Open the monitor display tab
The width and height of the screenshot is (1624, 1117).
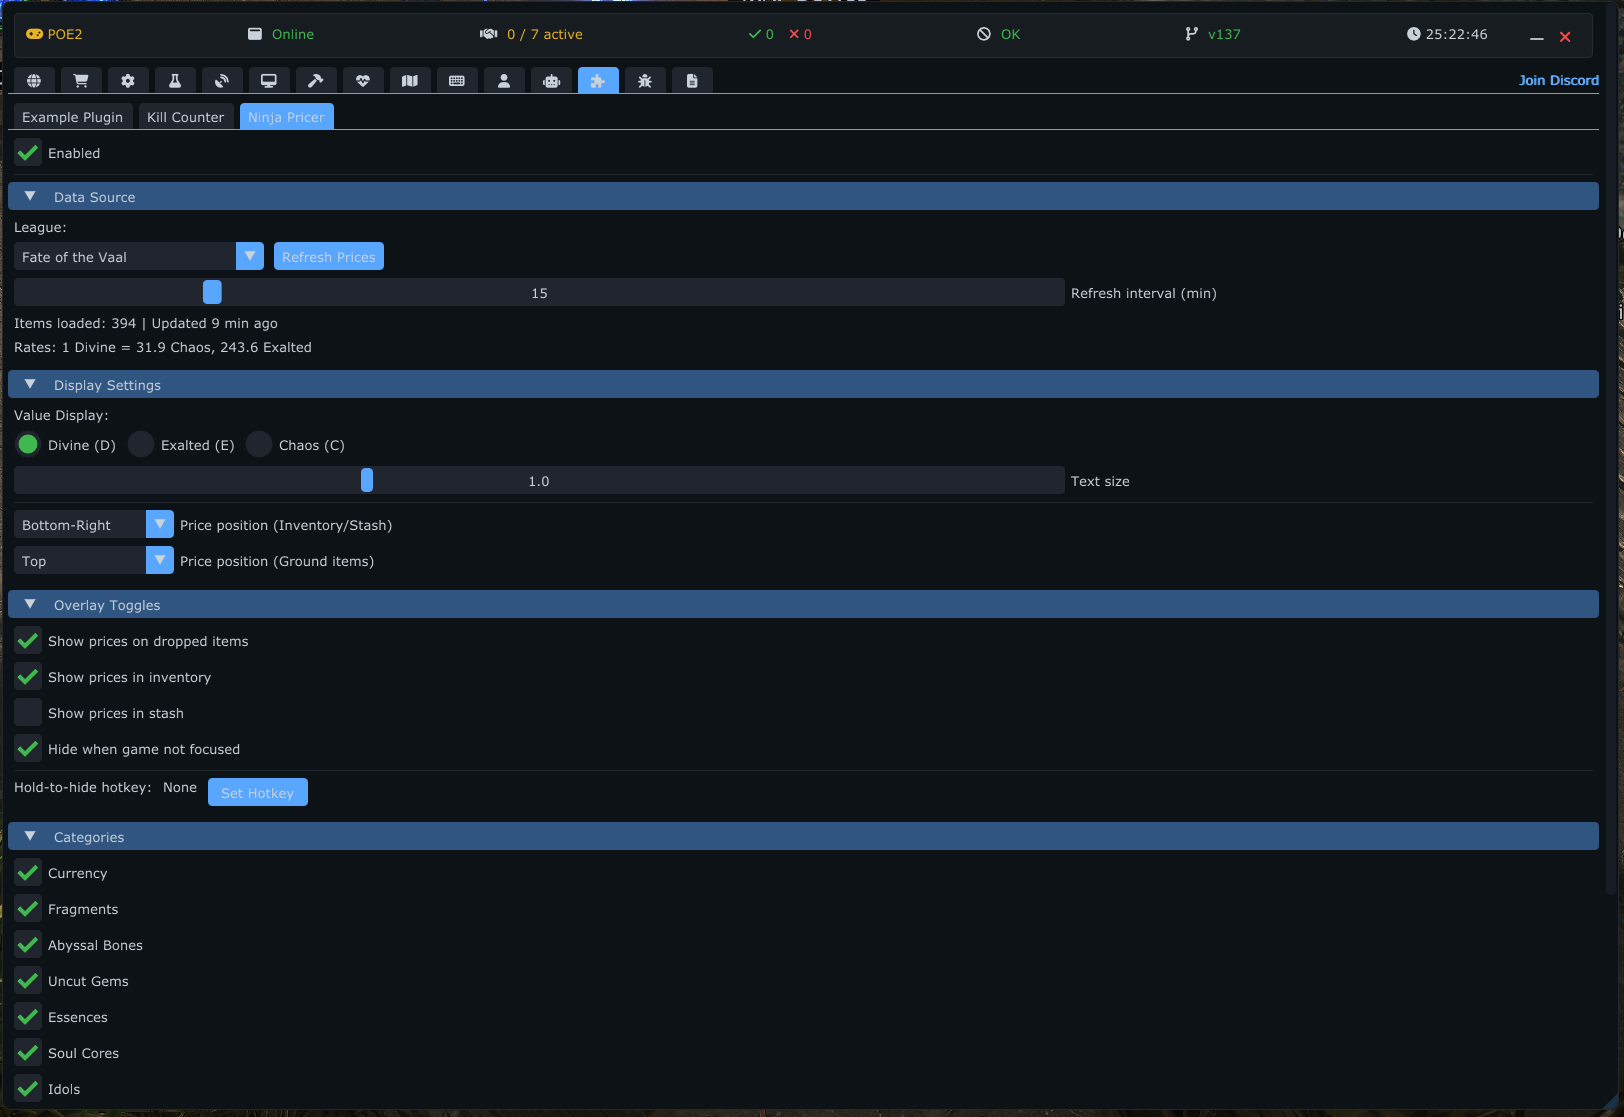click(x=269, y=81)
